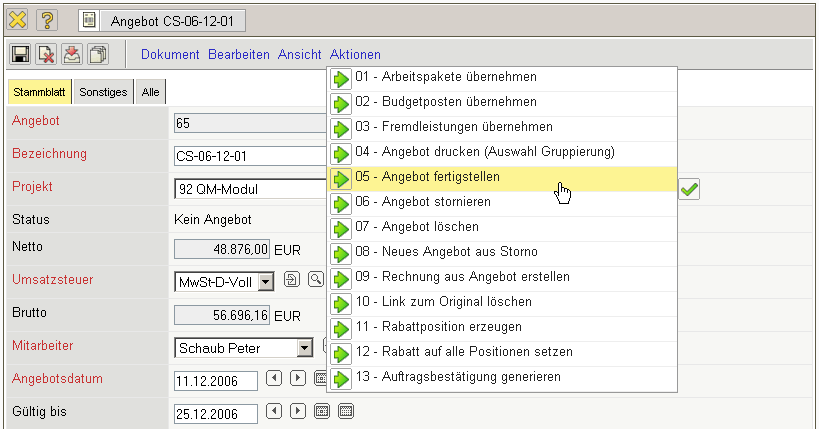Click the go-to record icon next to MwSt-D-Voll

pos(292,280)
